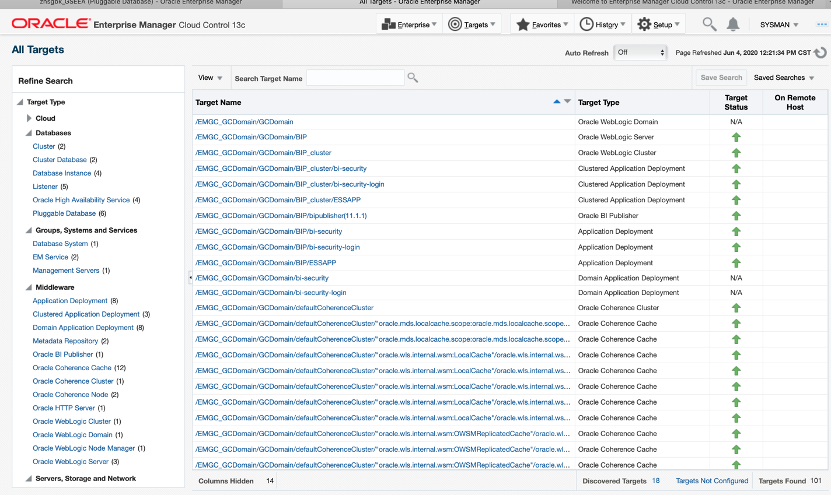Collapse the Databases tree node

pyautogui.click(x=29, y=133)
